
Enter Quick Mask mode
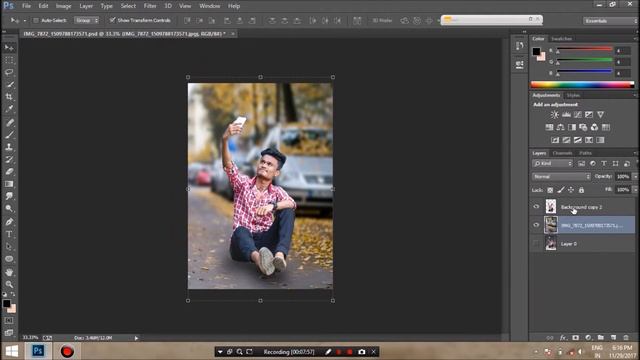(9, 321)
